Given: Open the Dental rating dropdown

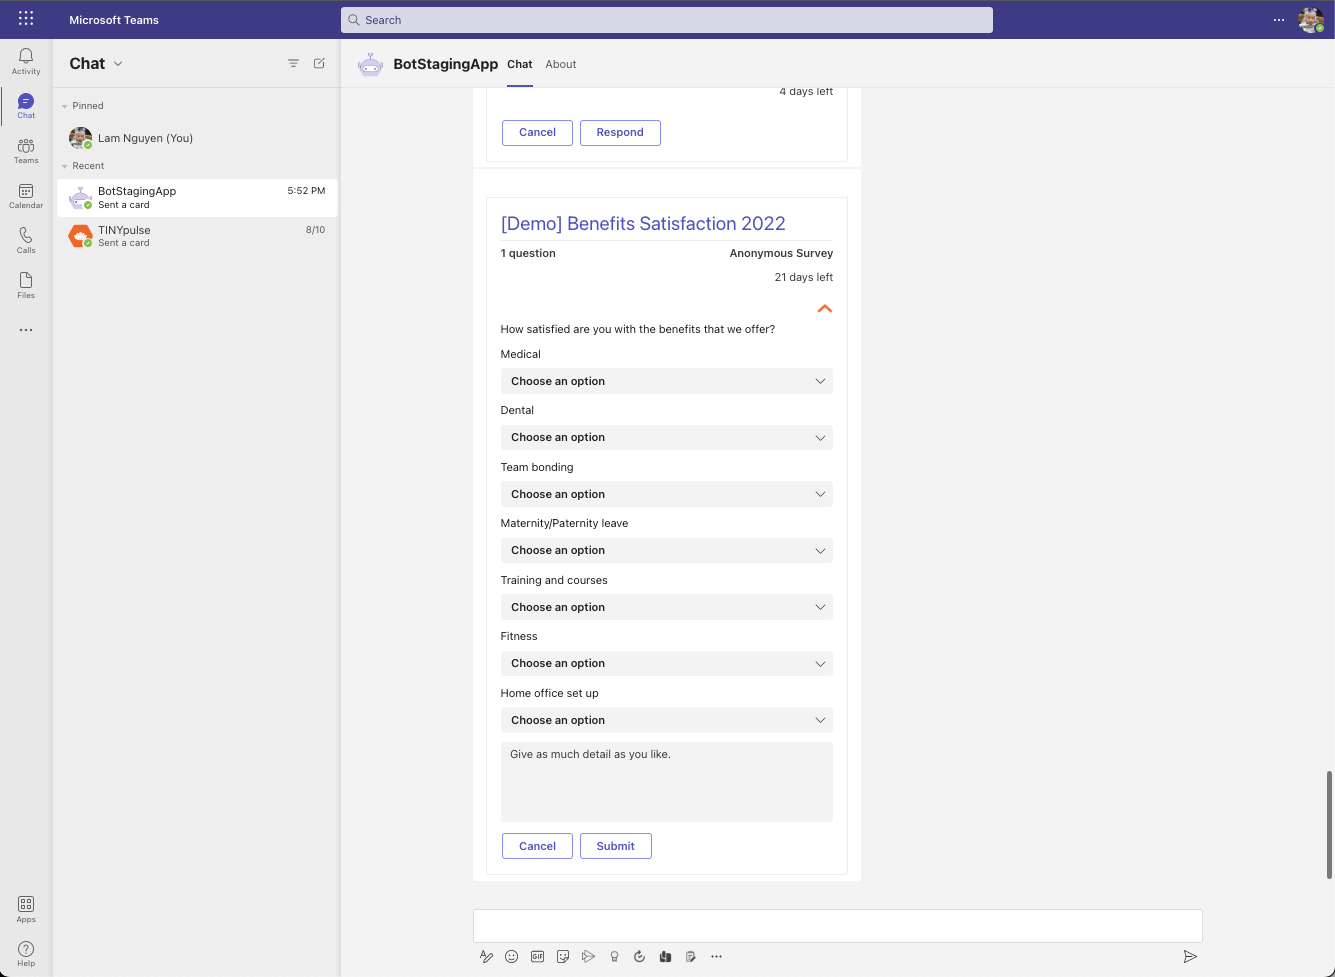Looking at the screenshot, I should (666, 437).
